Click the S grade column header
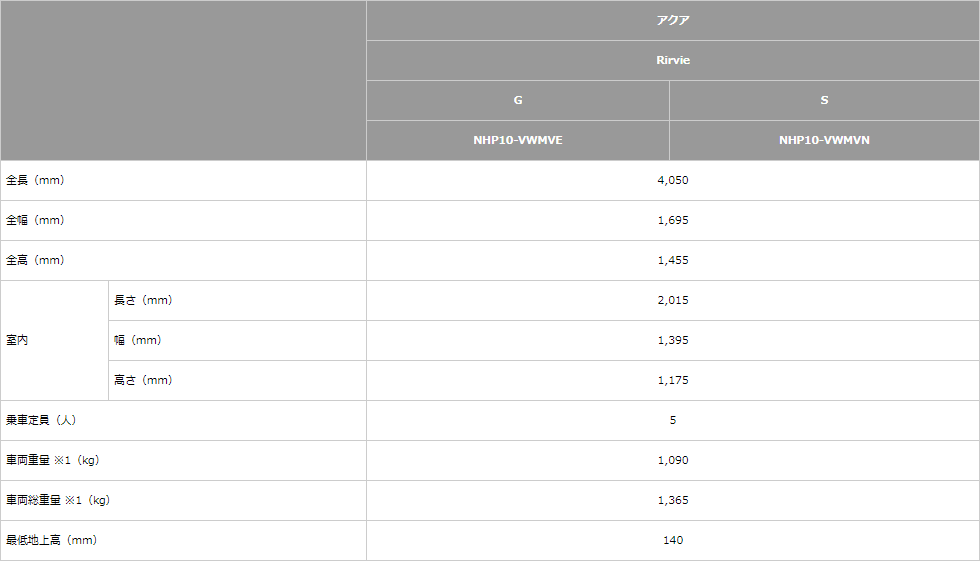980x561 pixels. [824, 101]
